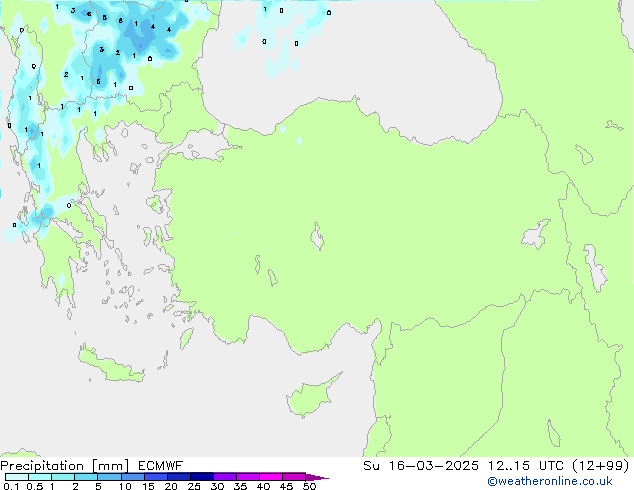This screenshot has width=634, height=490.
Task: Click the 30–35 mm legend swatch
Action: point(224,477)
